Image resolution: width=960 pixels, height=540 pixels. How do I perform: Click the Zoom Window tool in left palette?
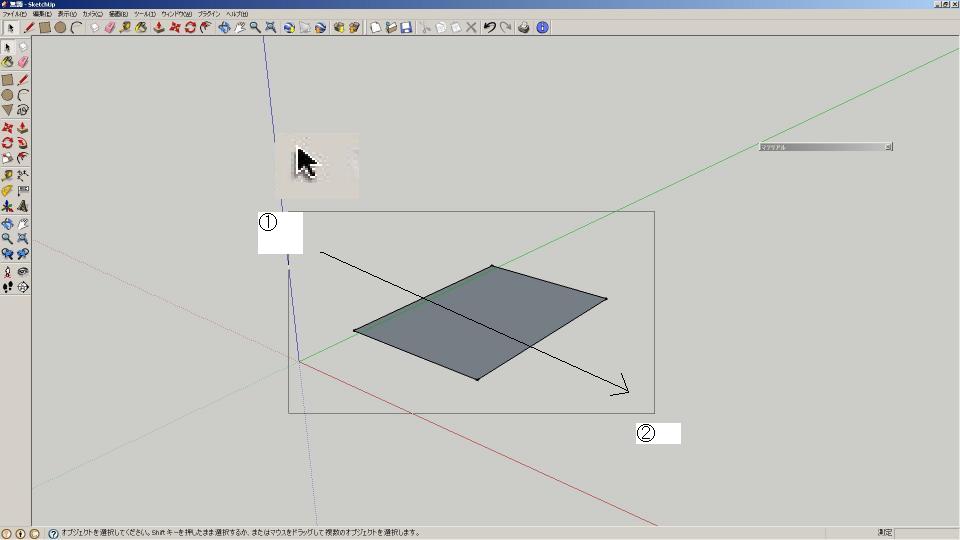pos(23,239)
